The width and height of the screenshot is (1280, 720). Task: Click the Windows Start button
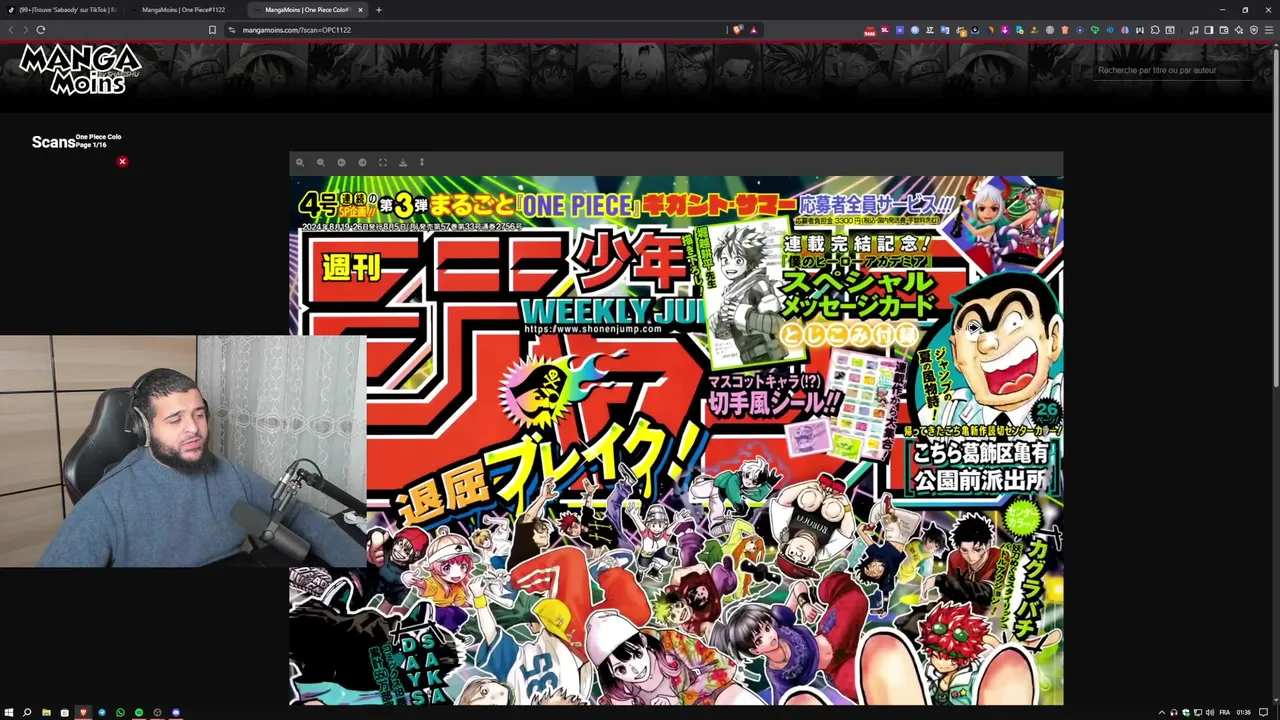(x=9, y=713)
